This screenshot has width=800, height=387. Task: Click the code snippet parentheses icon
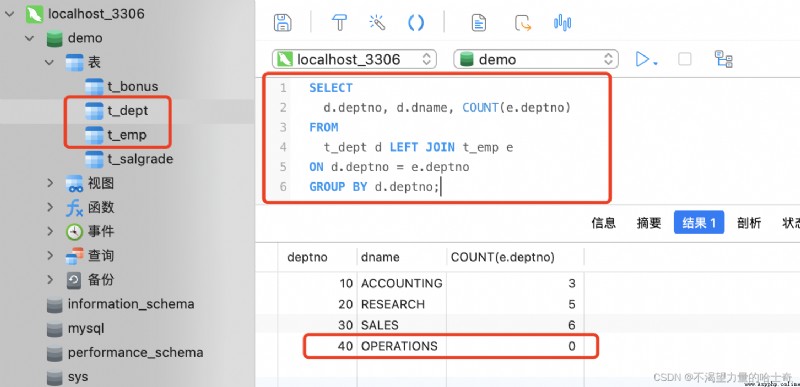click(x=416, y=22)
